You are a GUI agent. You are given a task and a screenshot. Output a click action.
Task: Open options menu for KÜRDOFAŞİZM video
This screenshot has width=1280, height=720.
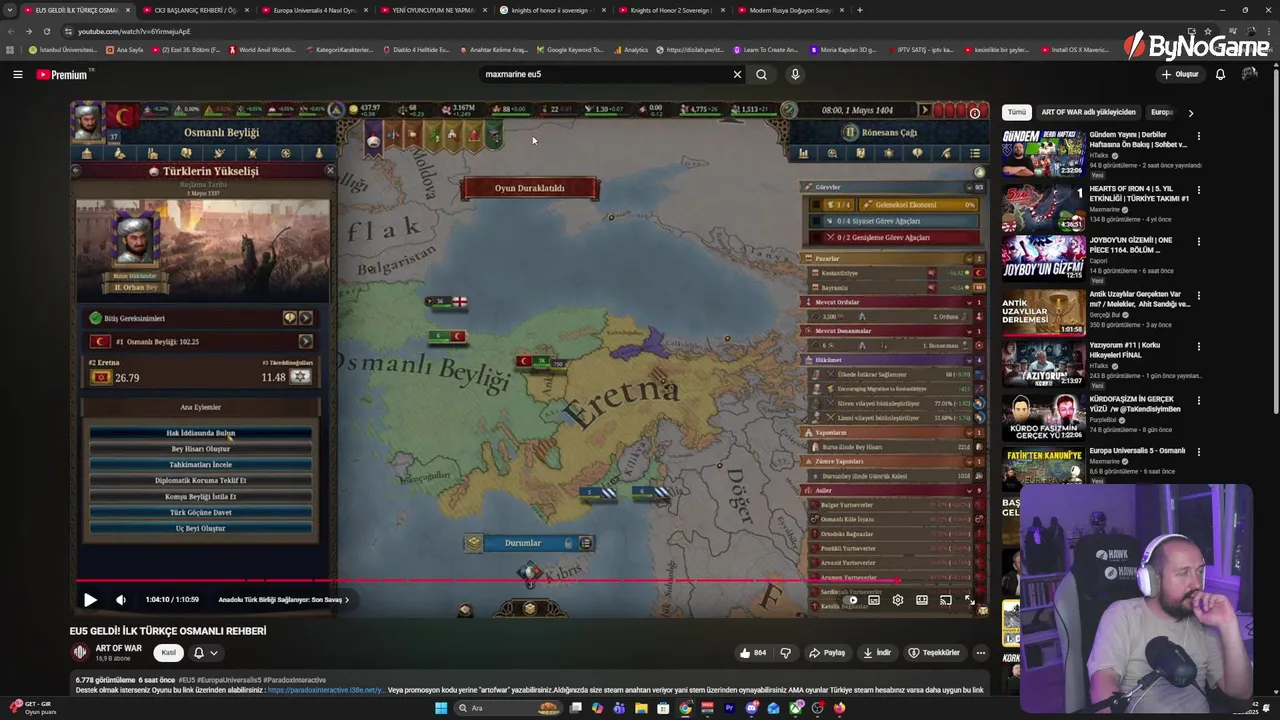[x=1199, y=399]
